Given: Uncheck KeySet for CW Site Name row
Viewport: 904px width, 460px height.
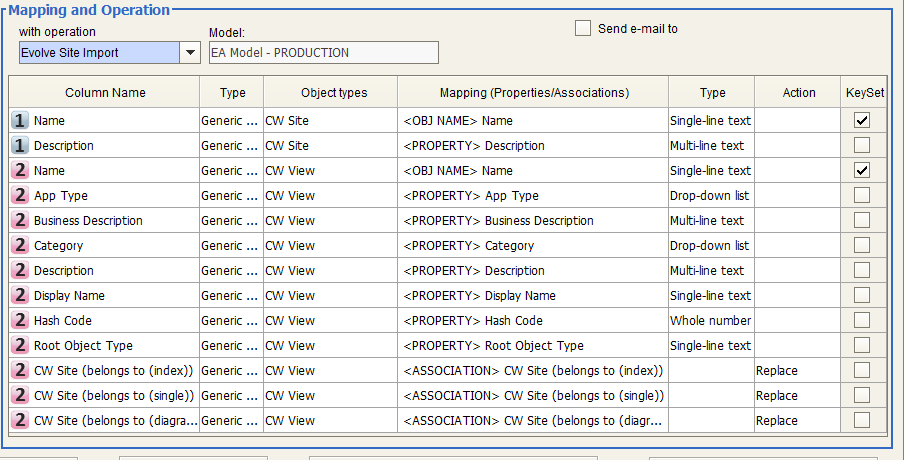Looking at the screenshot, I should pos(861,120).
